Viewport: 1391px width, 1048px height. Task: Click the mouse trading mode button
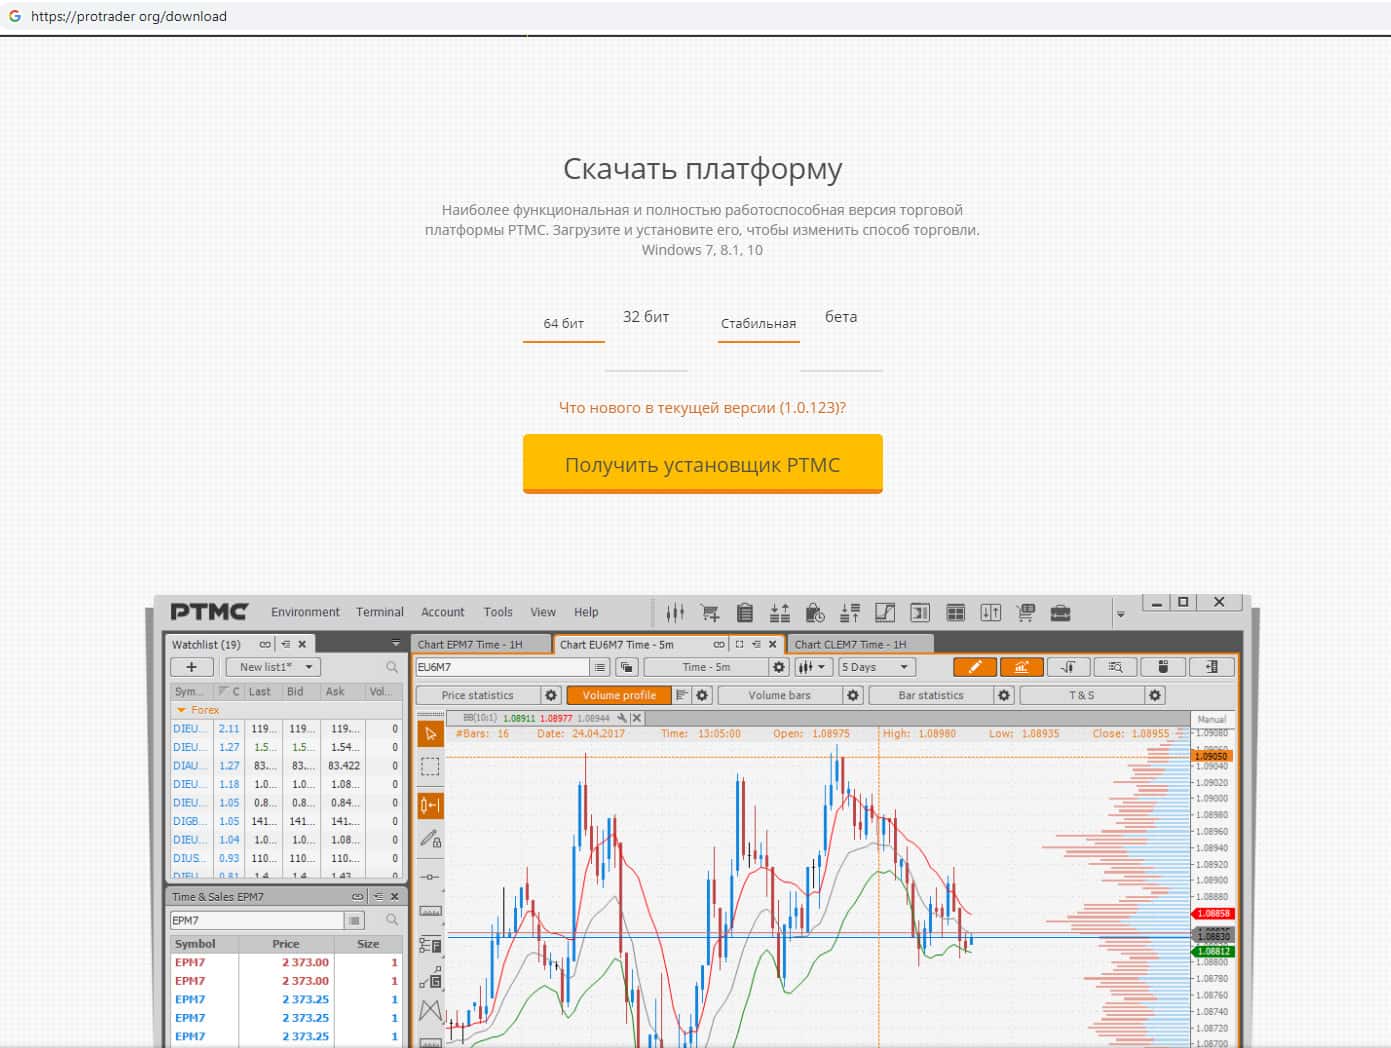click(1163, 667)
